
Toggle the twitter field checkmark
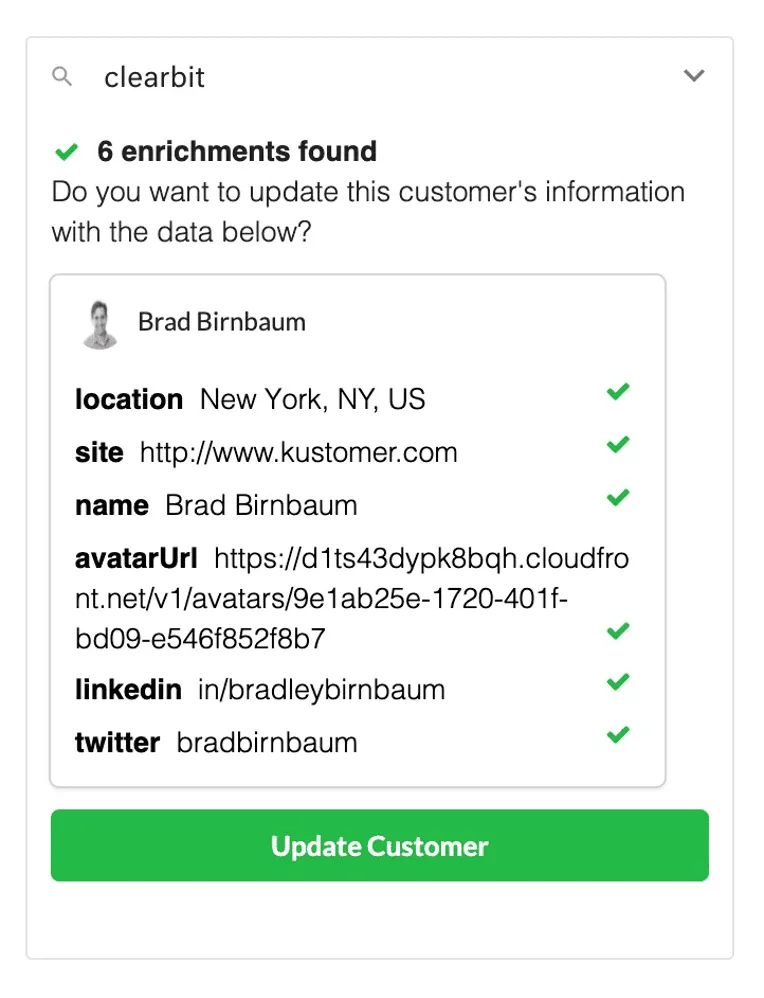(x=619, y=735)
